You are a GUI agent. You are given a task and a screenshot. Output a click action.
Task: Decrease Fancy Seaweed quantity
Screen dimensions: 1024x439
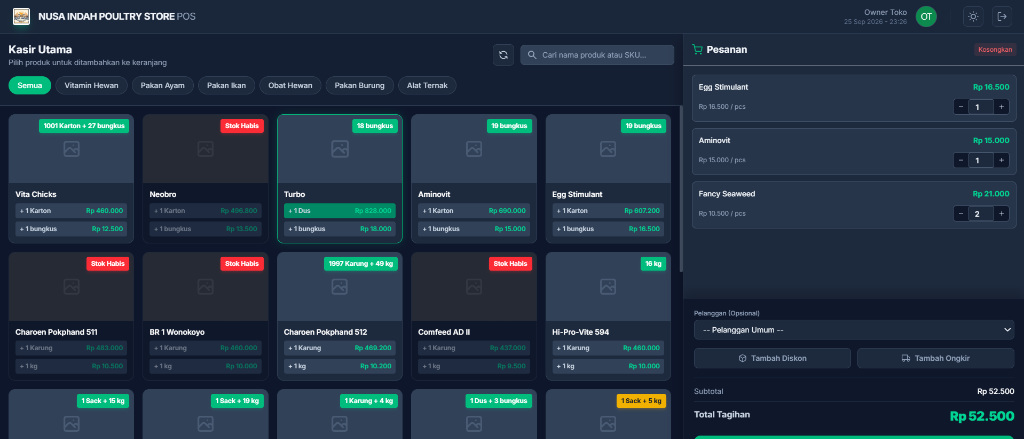point(961,214)
